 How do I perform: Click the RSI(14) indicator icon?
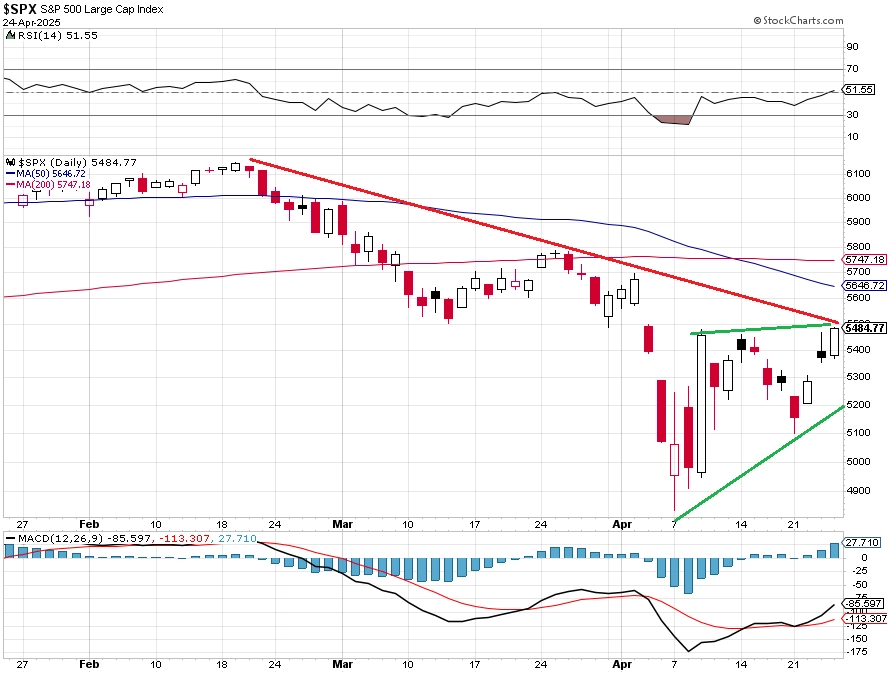[x=11, y=35]
